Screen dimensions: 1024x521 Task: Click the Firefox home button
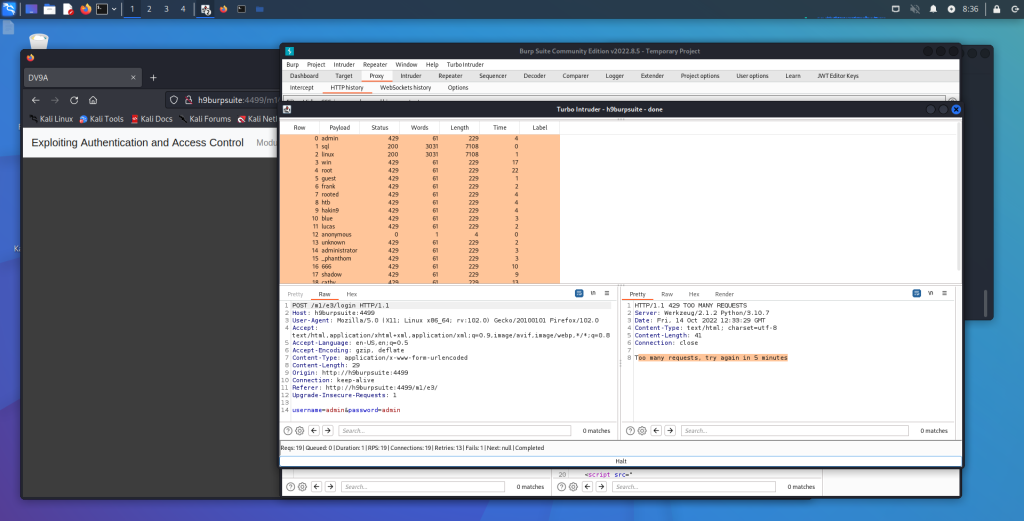point(93,100)
